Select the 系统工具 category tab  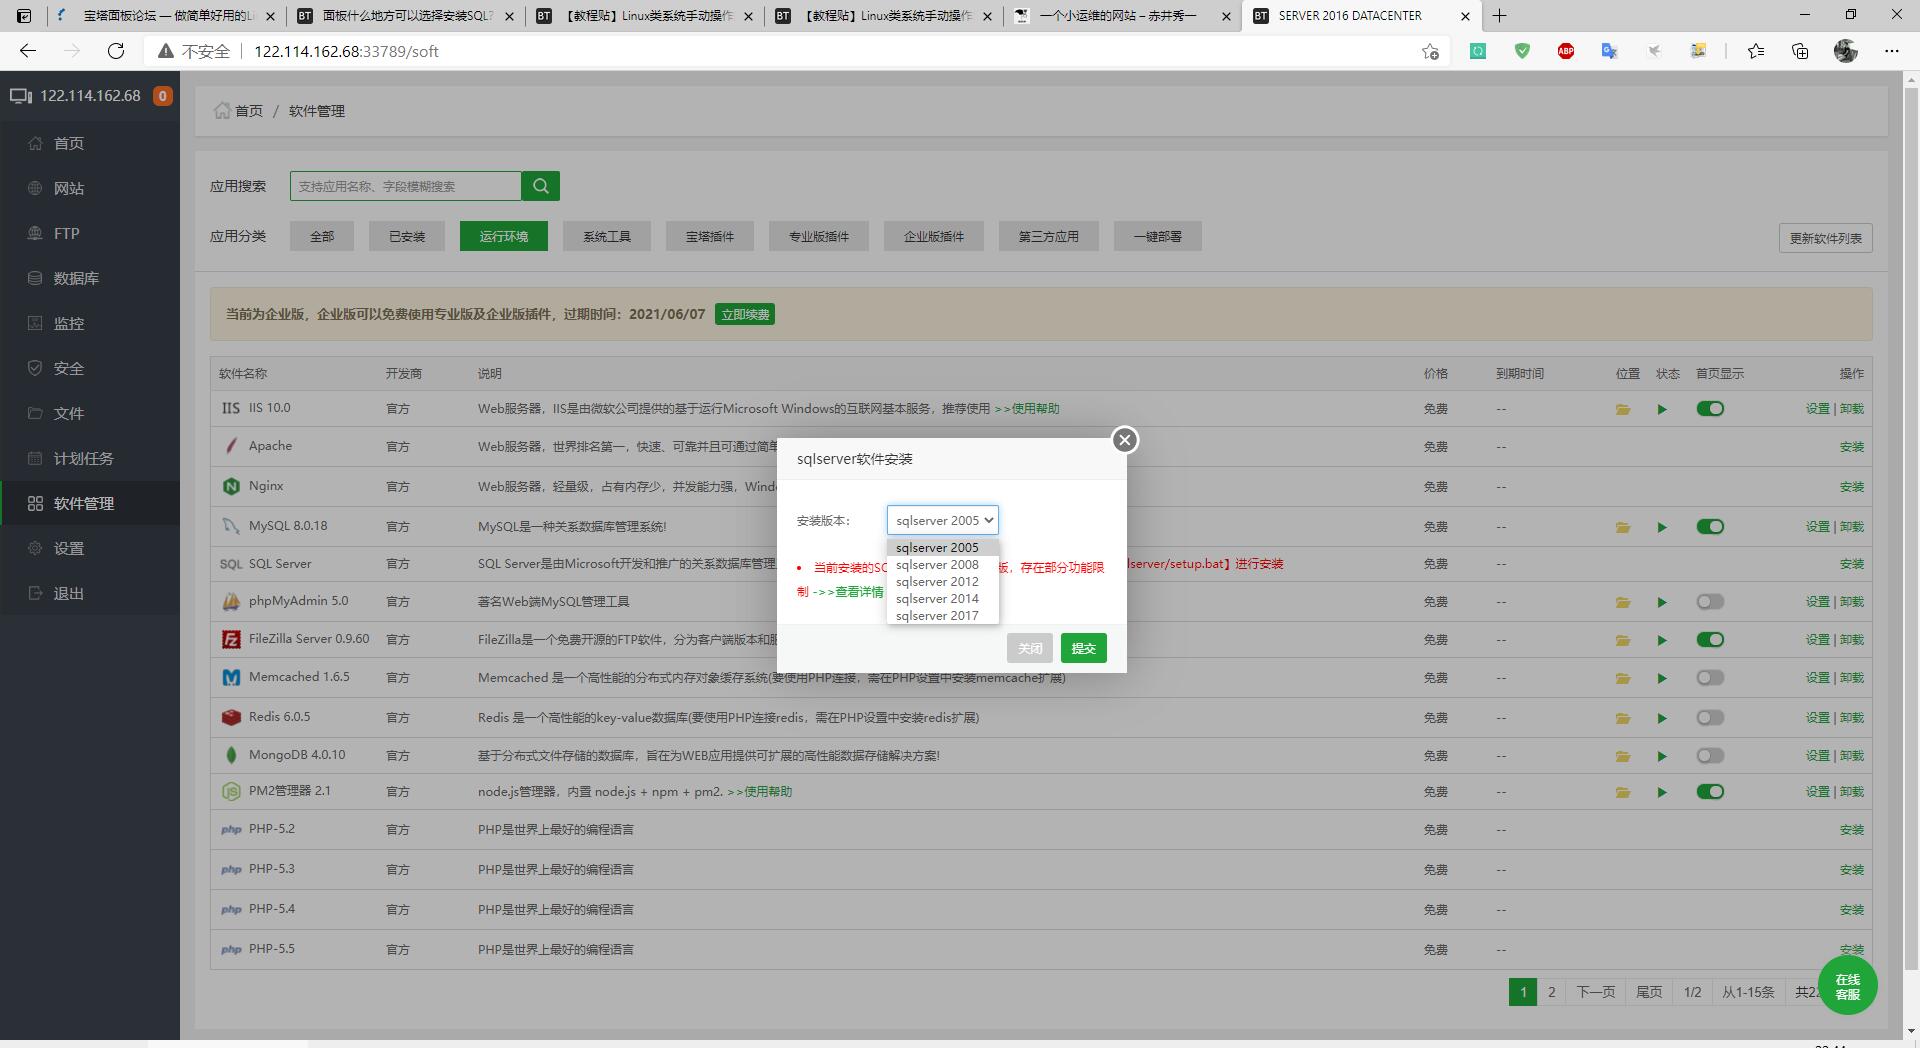click(607, 237)
